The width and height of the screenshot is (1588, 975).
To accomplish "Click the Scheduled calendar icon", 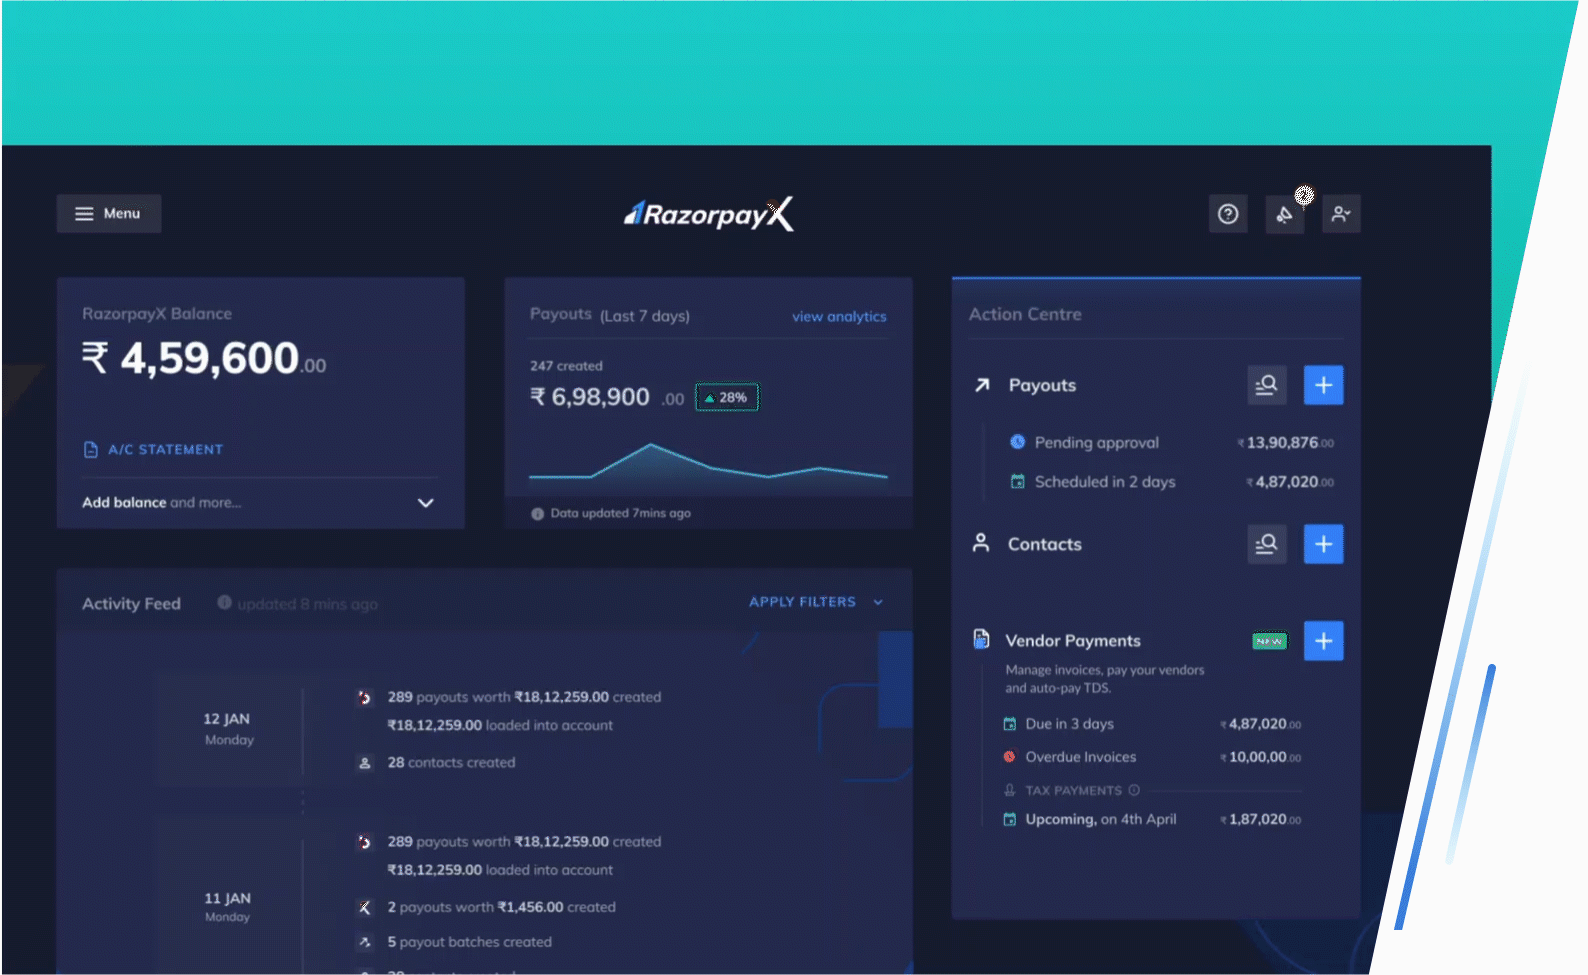I will tap(1017, 482).
